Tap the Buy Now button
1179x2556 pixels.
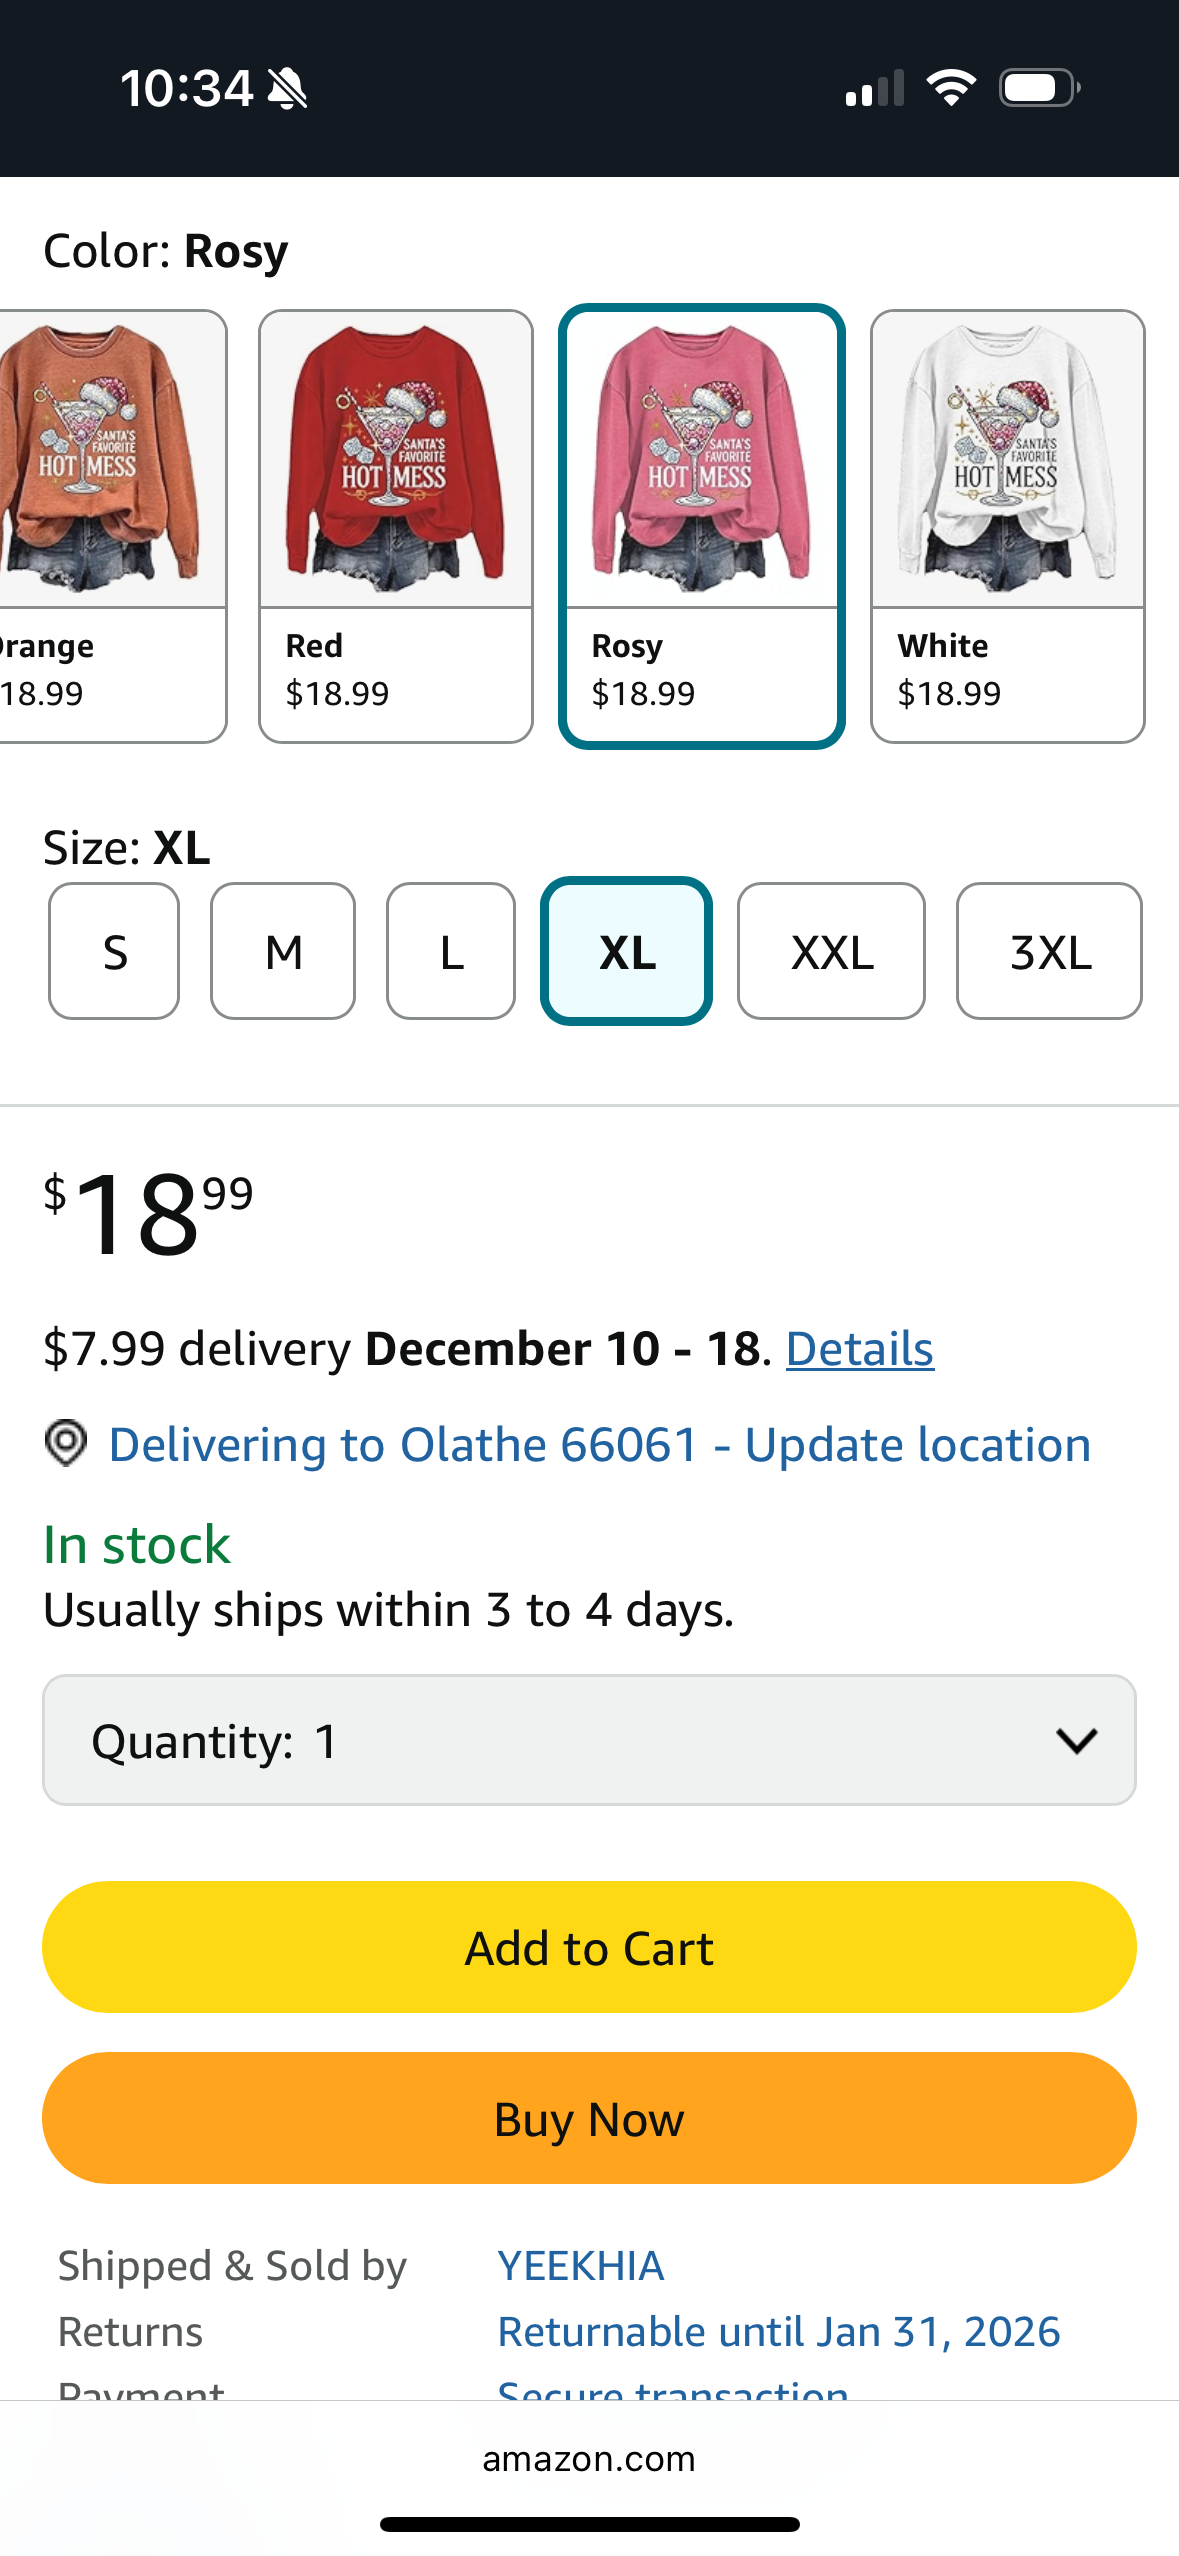click(x=589, y=2118)
